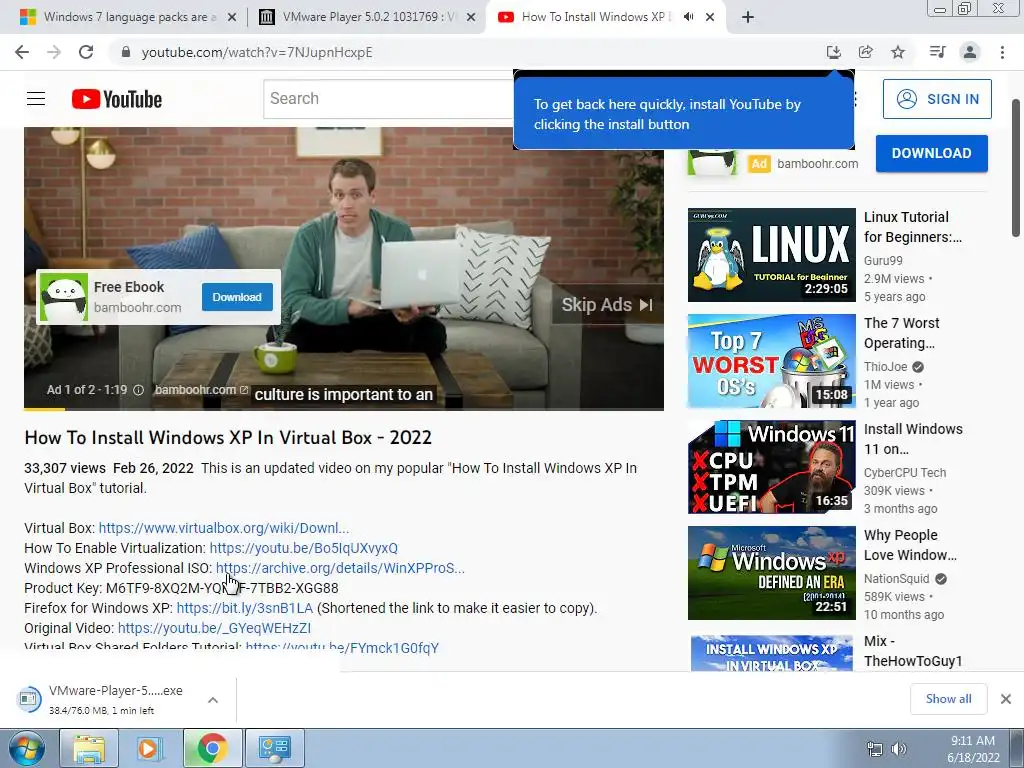
Task: Open the control panel taskbar icon
Action: [274, 748]
